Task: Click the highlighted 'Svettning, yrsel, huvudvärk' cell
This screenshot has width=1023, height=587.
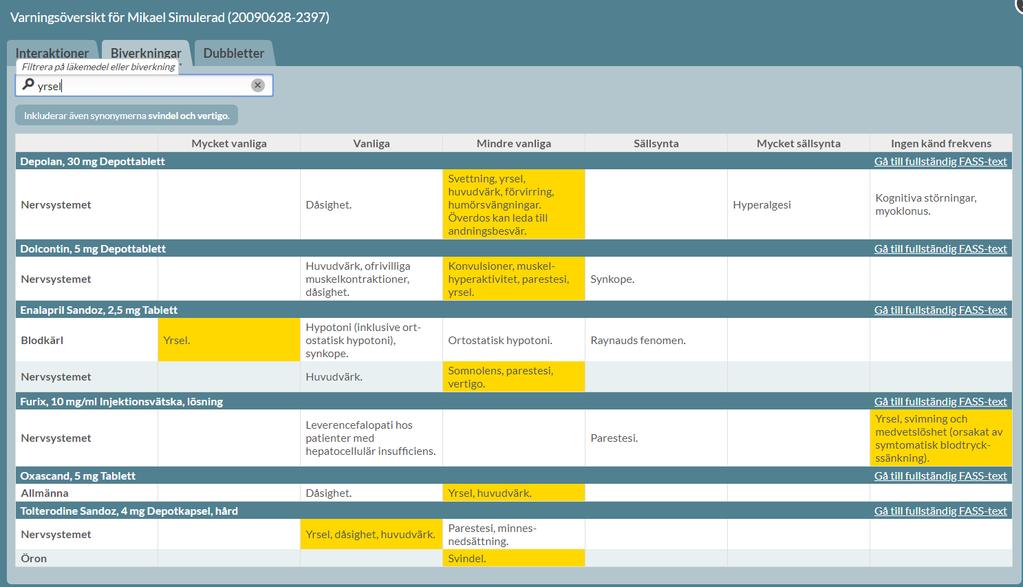Action: pos(513,204)
